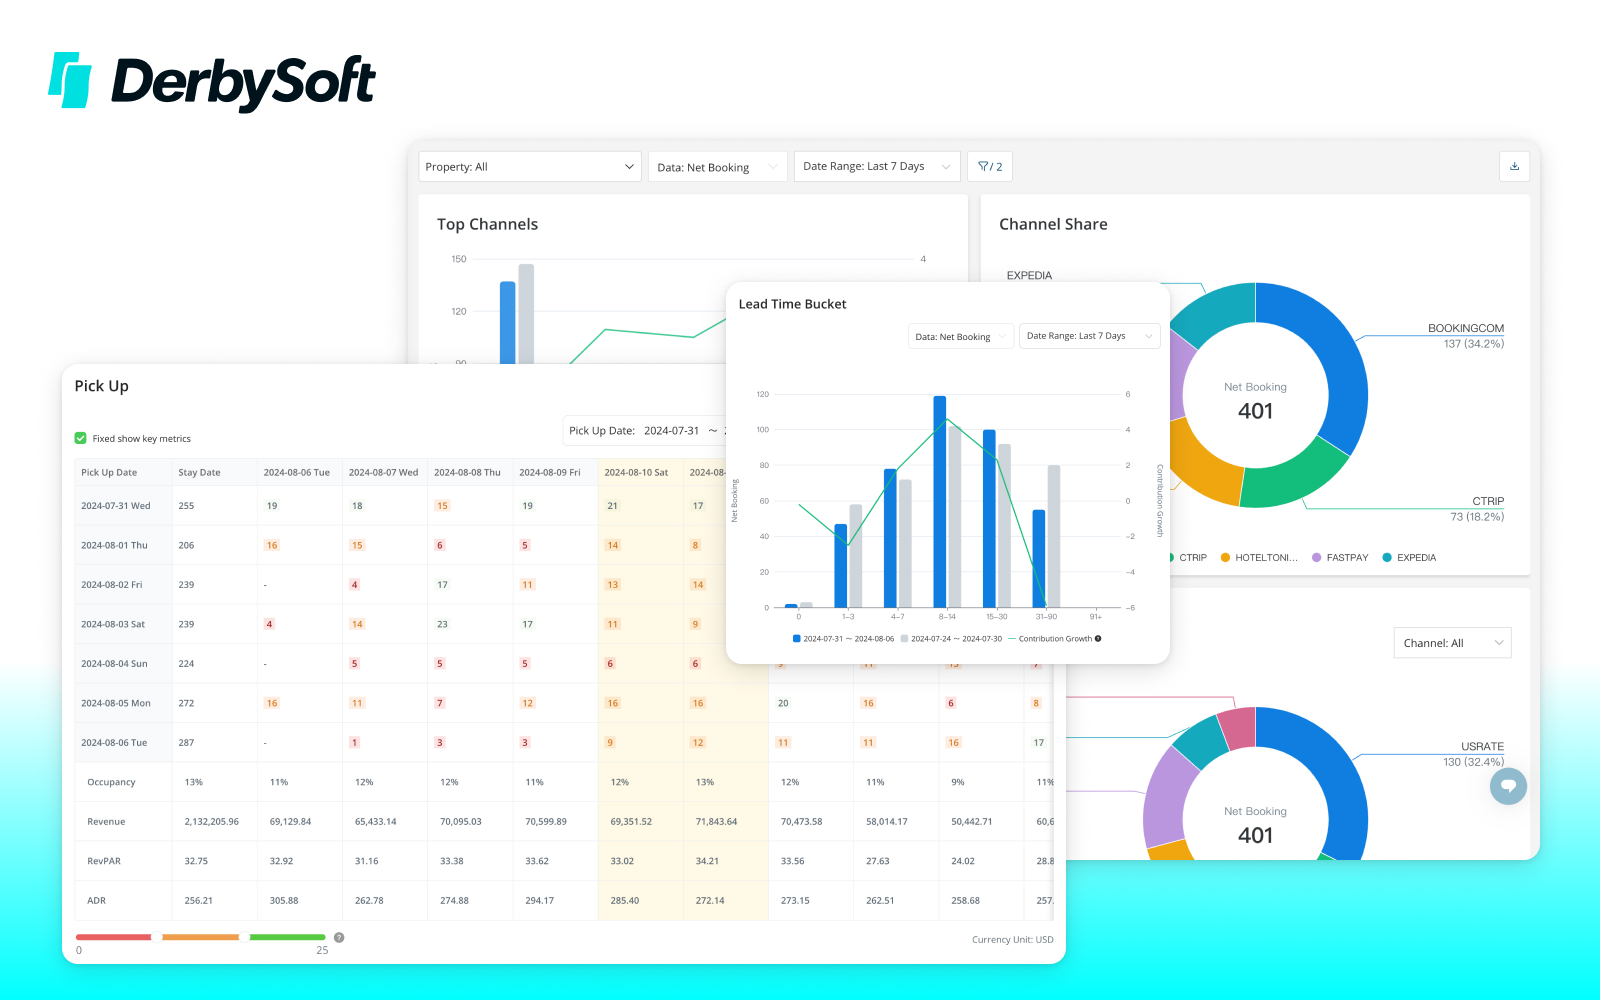The image size is (1600, 1000).
Task: Click the download icon in the top toolbar
Action: (1514, 167)
